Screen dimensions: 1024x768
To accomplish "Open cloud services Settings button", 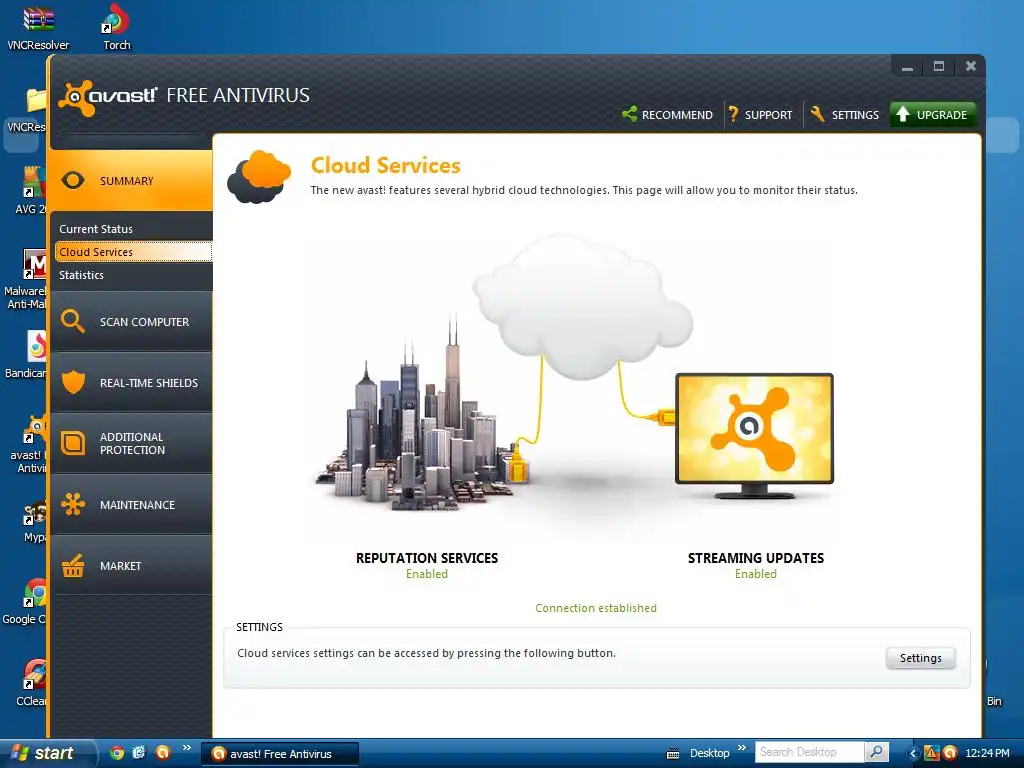I will click(921, 658).
